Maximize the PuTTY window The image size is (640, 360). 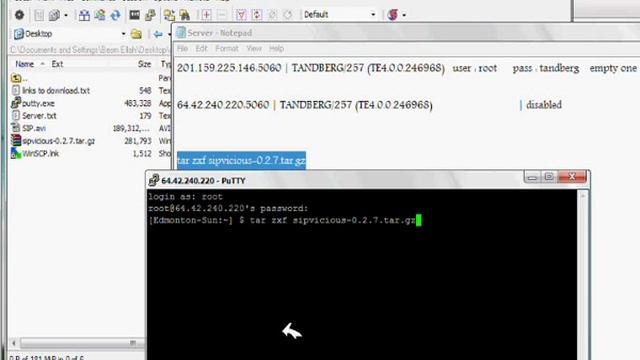click(x=549, y=177)
